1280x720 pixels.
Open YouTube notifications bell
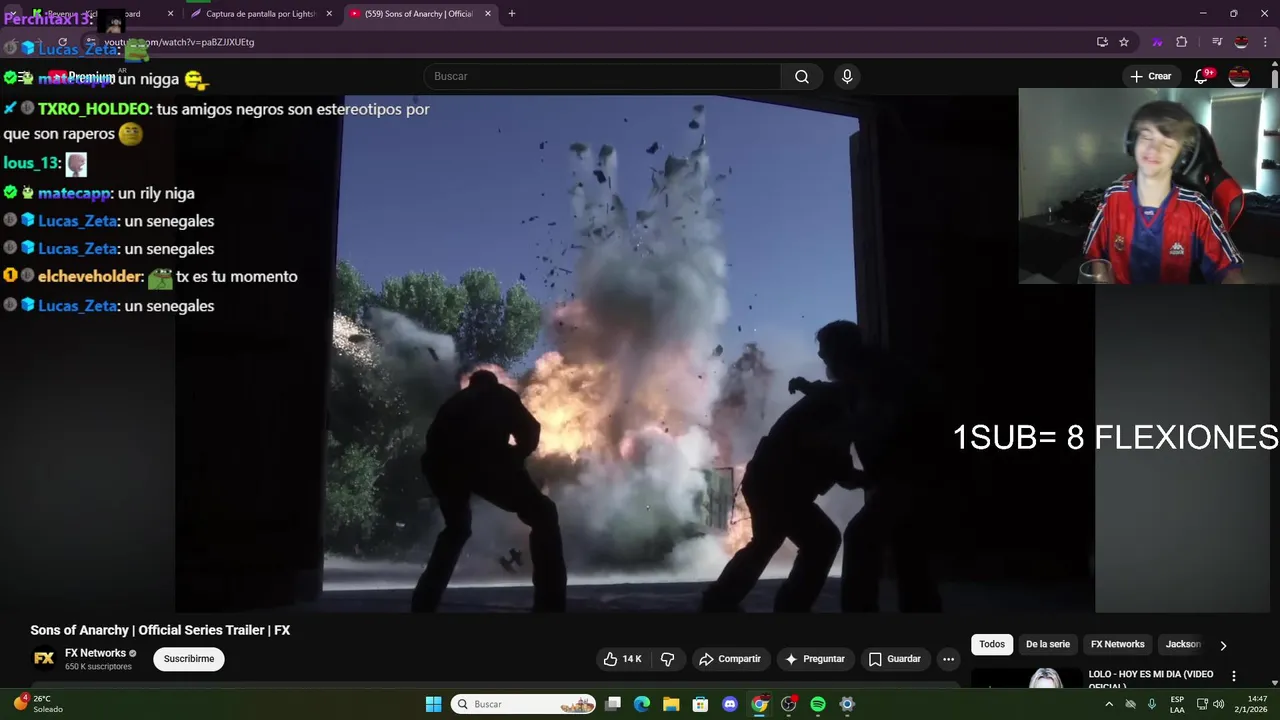1201,76
